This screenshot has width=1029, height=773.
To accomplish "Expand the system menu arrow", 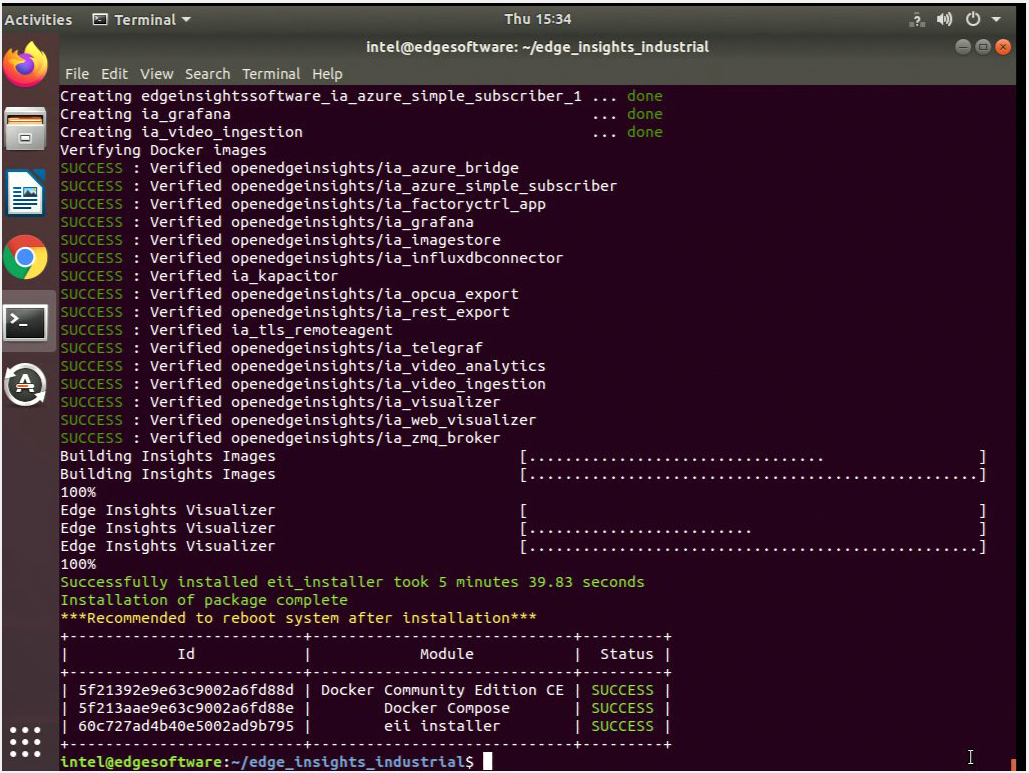I will coord(996,20).
